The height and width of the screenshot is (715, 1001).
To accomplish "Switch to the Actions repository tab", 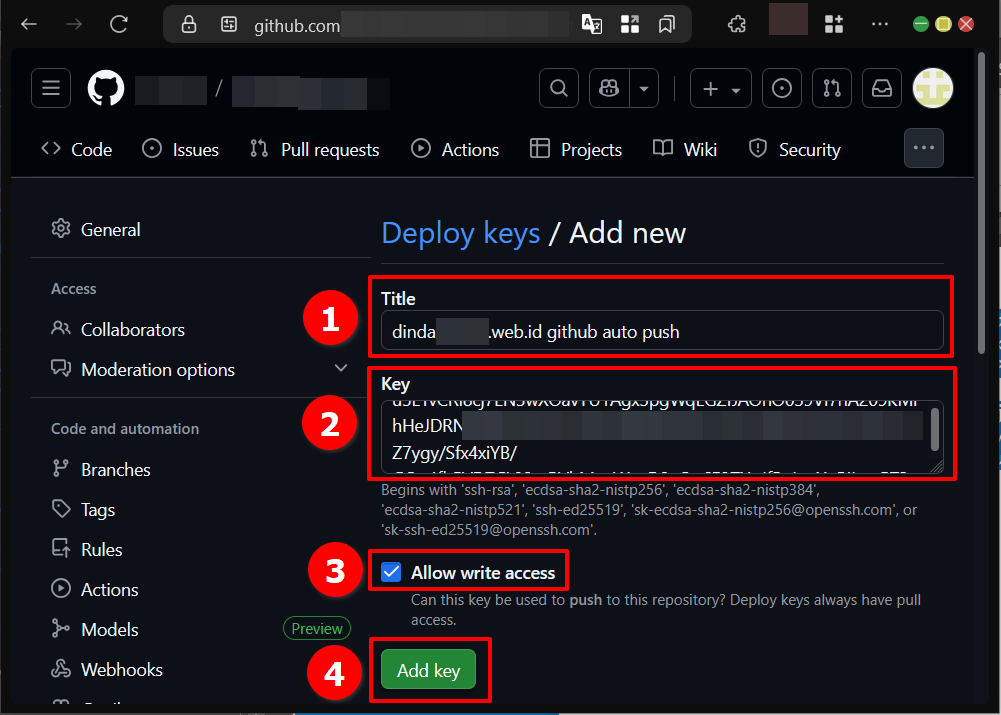I will 455,149.
